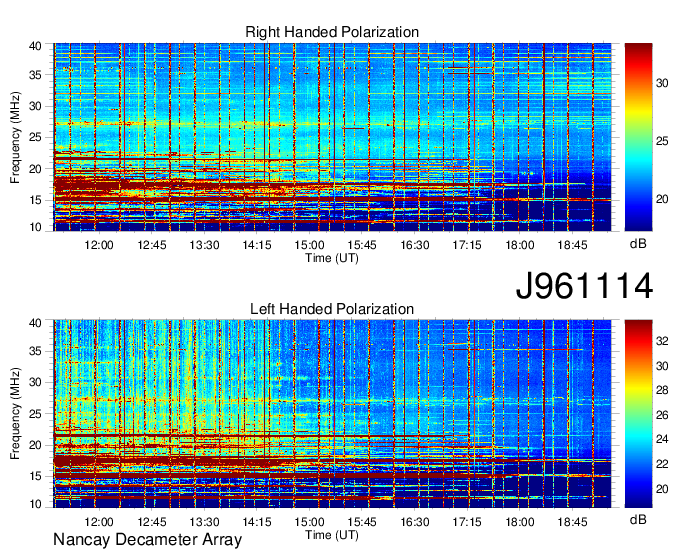Click the 15:45 time tick on left-handed plot
Screen dimensions: 680x552
point(362,521)
